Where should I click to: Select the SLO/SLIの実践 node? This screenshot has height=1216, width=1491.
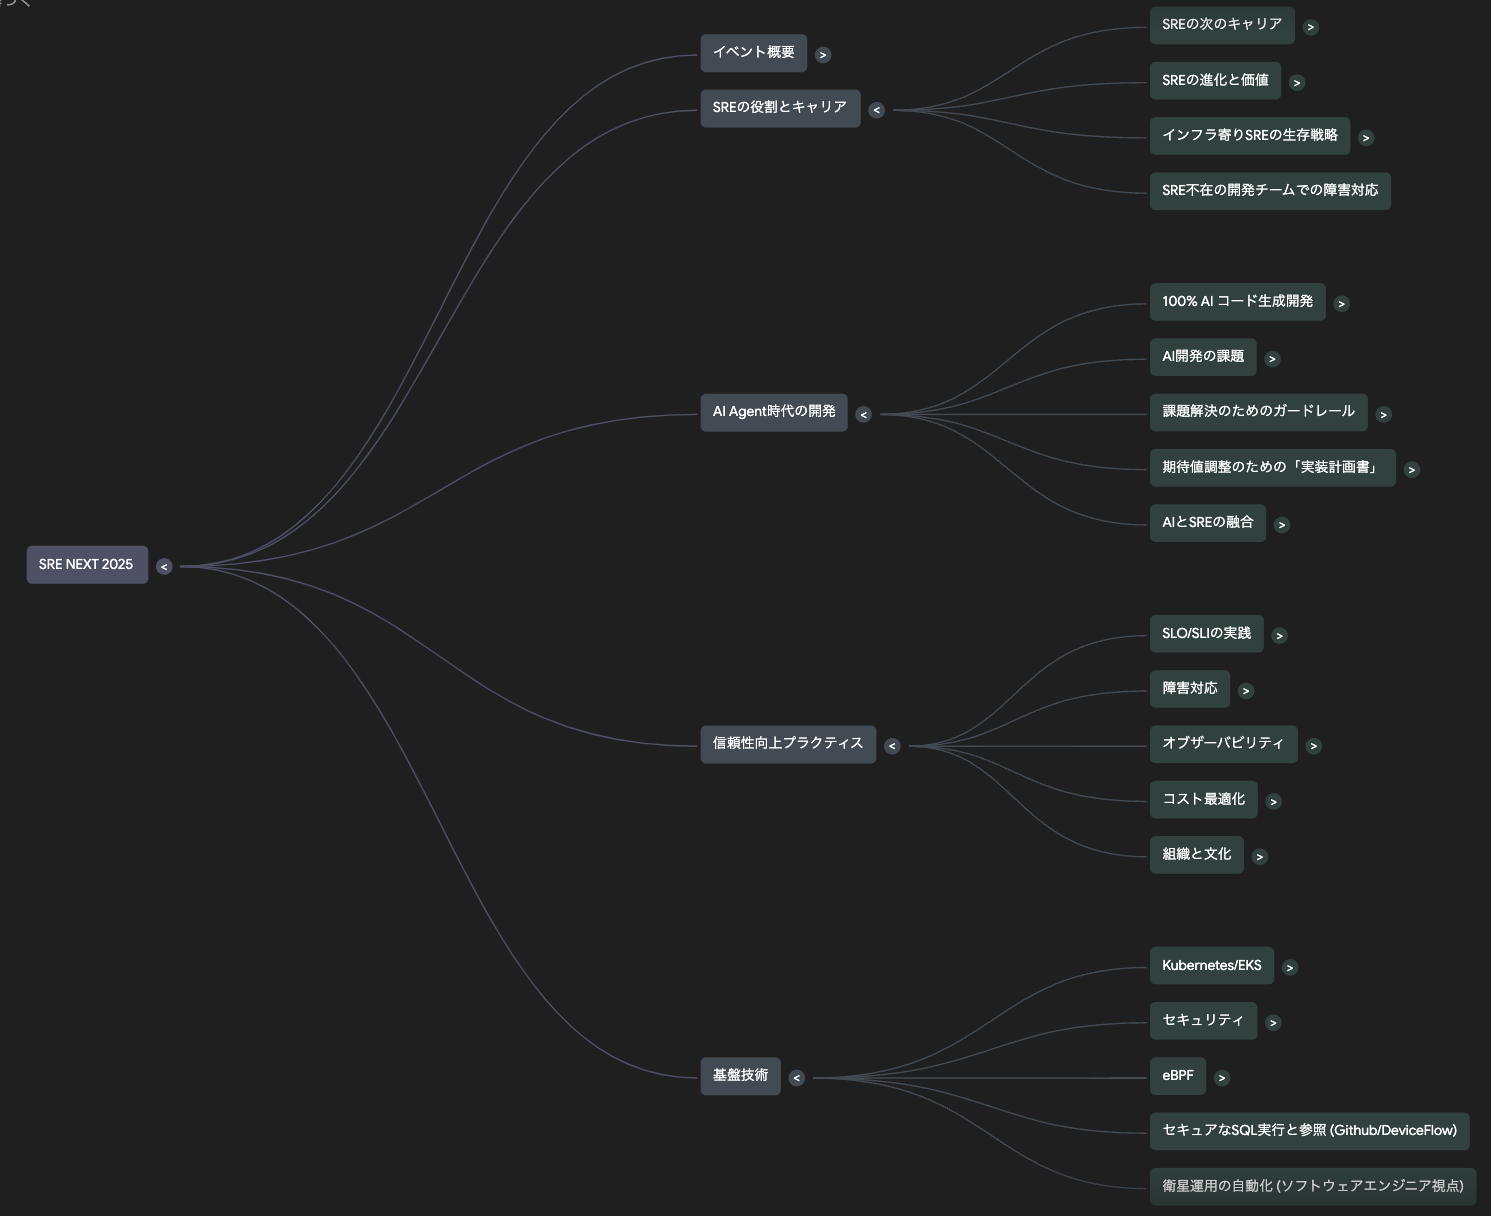pyautogui.click(x=1205, y=634)
